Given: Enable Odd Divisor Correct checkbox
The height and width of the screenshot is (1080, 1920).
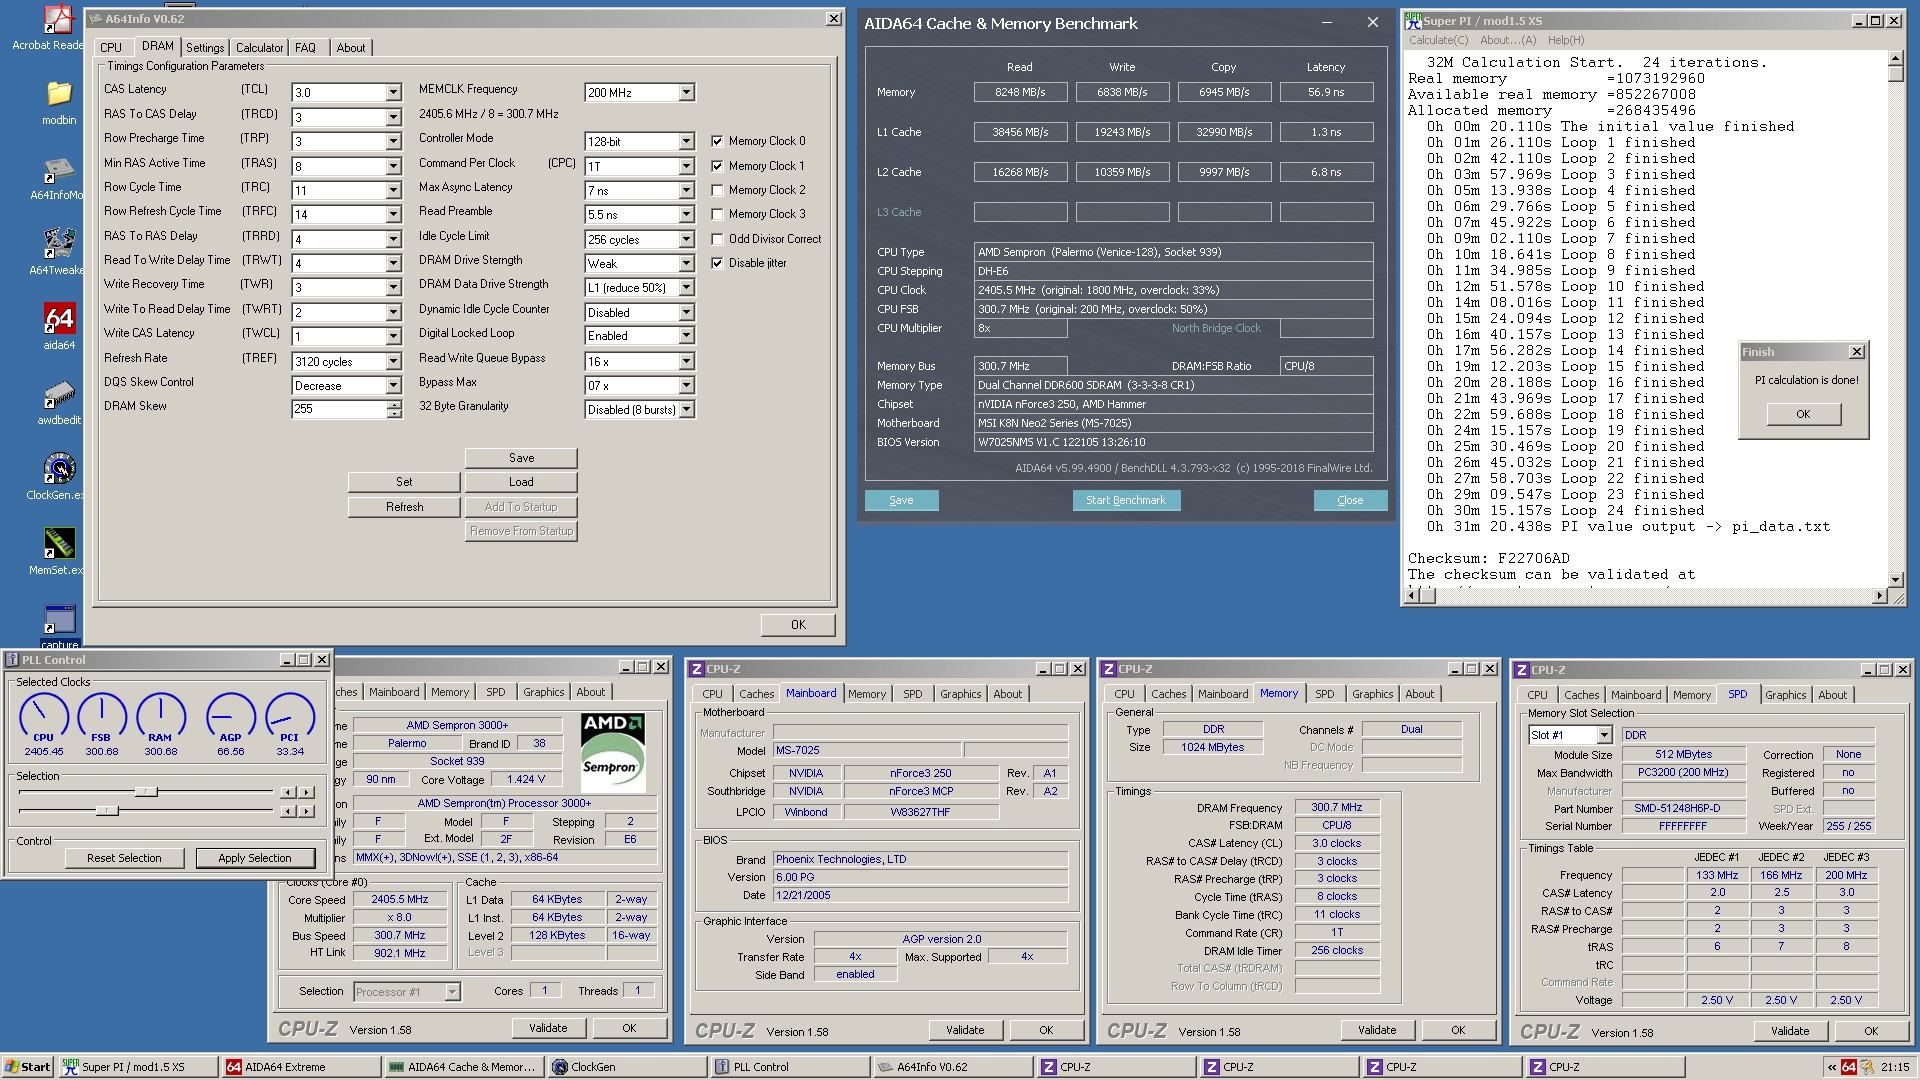Looking at the screenshot, I should coord(717,239).
